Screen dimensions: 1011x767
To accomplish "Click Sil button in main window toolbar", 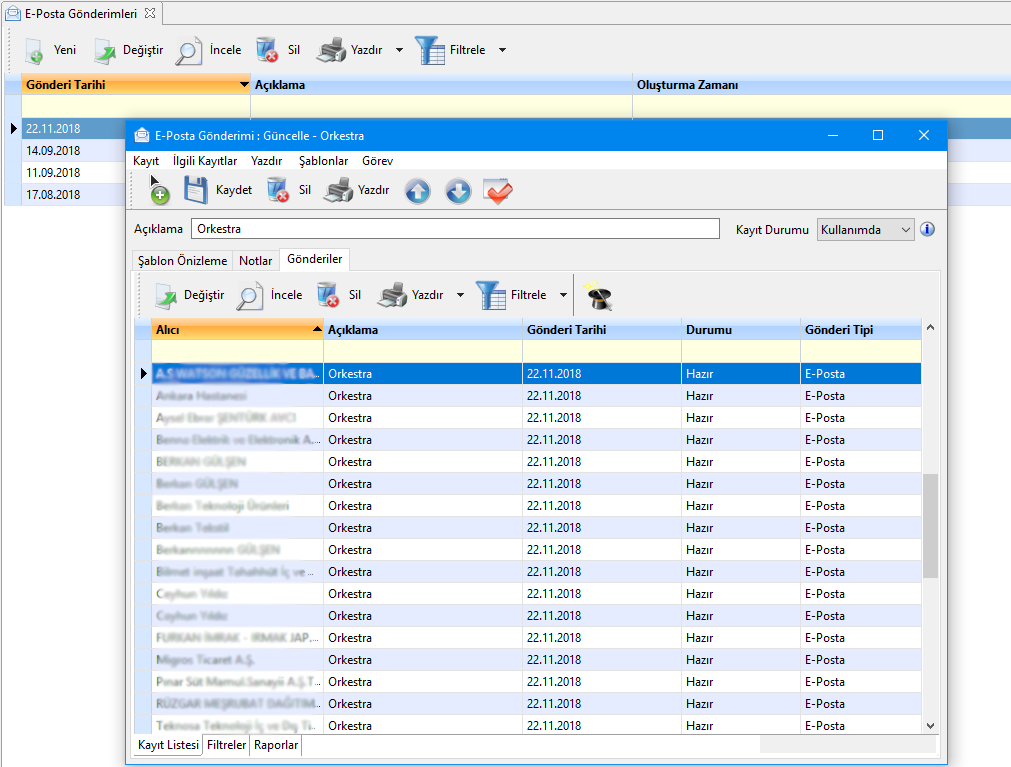I will (278, 50).
